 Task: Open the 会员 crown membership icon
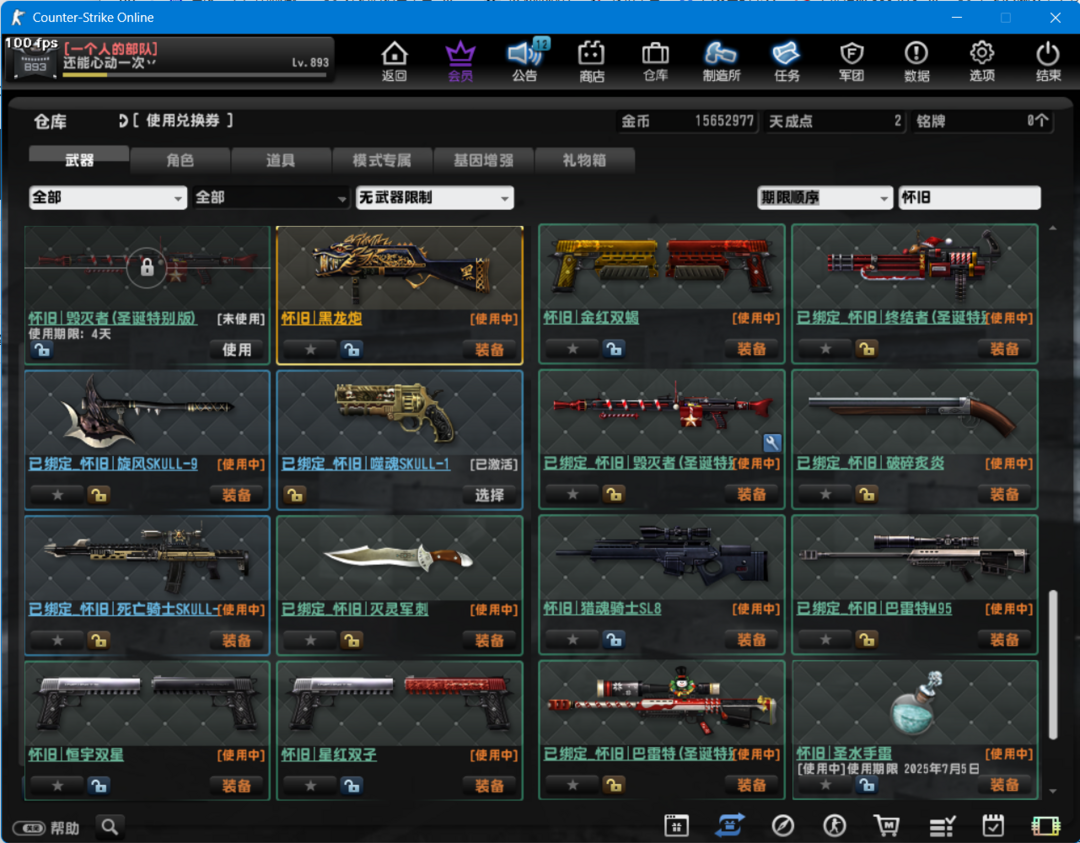[460, 61]
